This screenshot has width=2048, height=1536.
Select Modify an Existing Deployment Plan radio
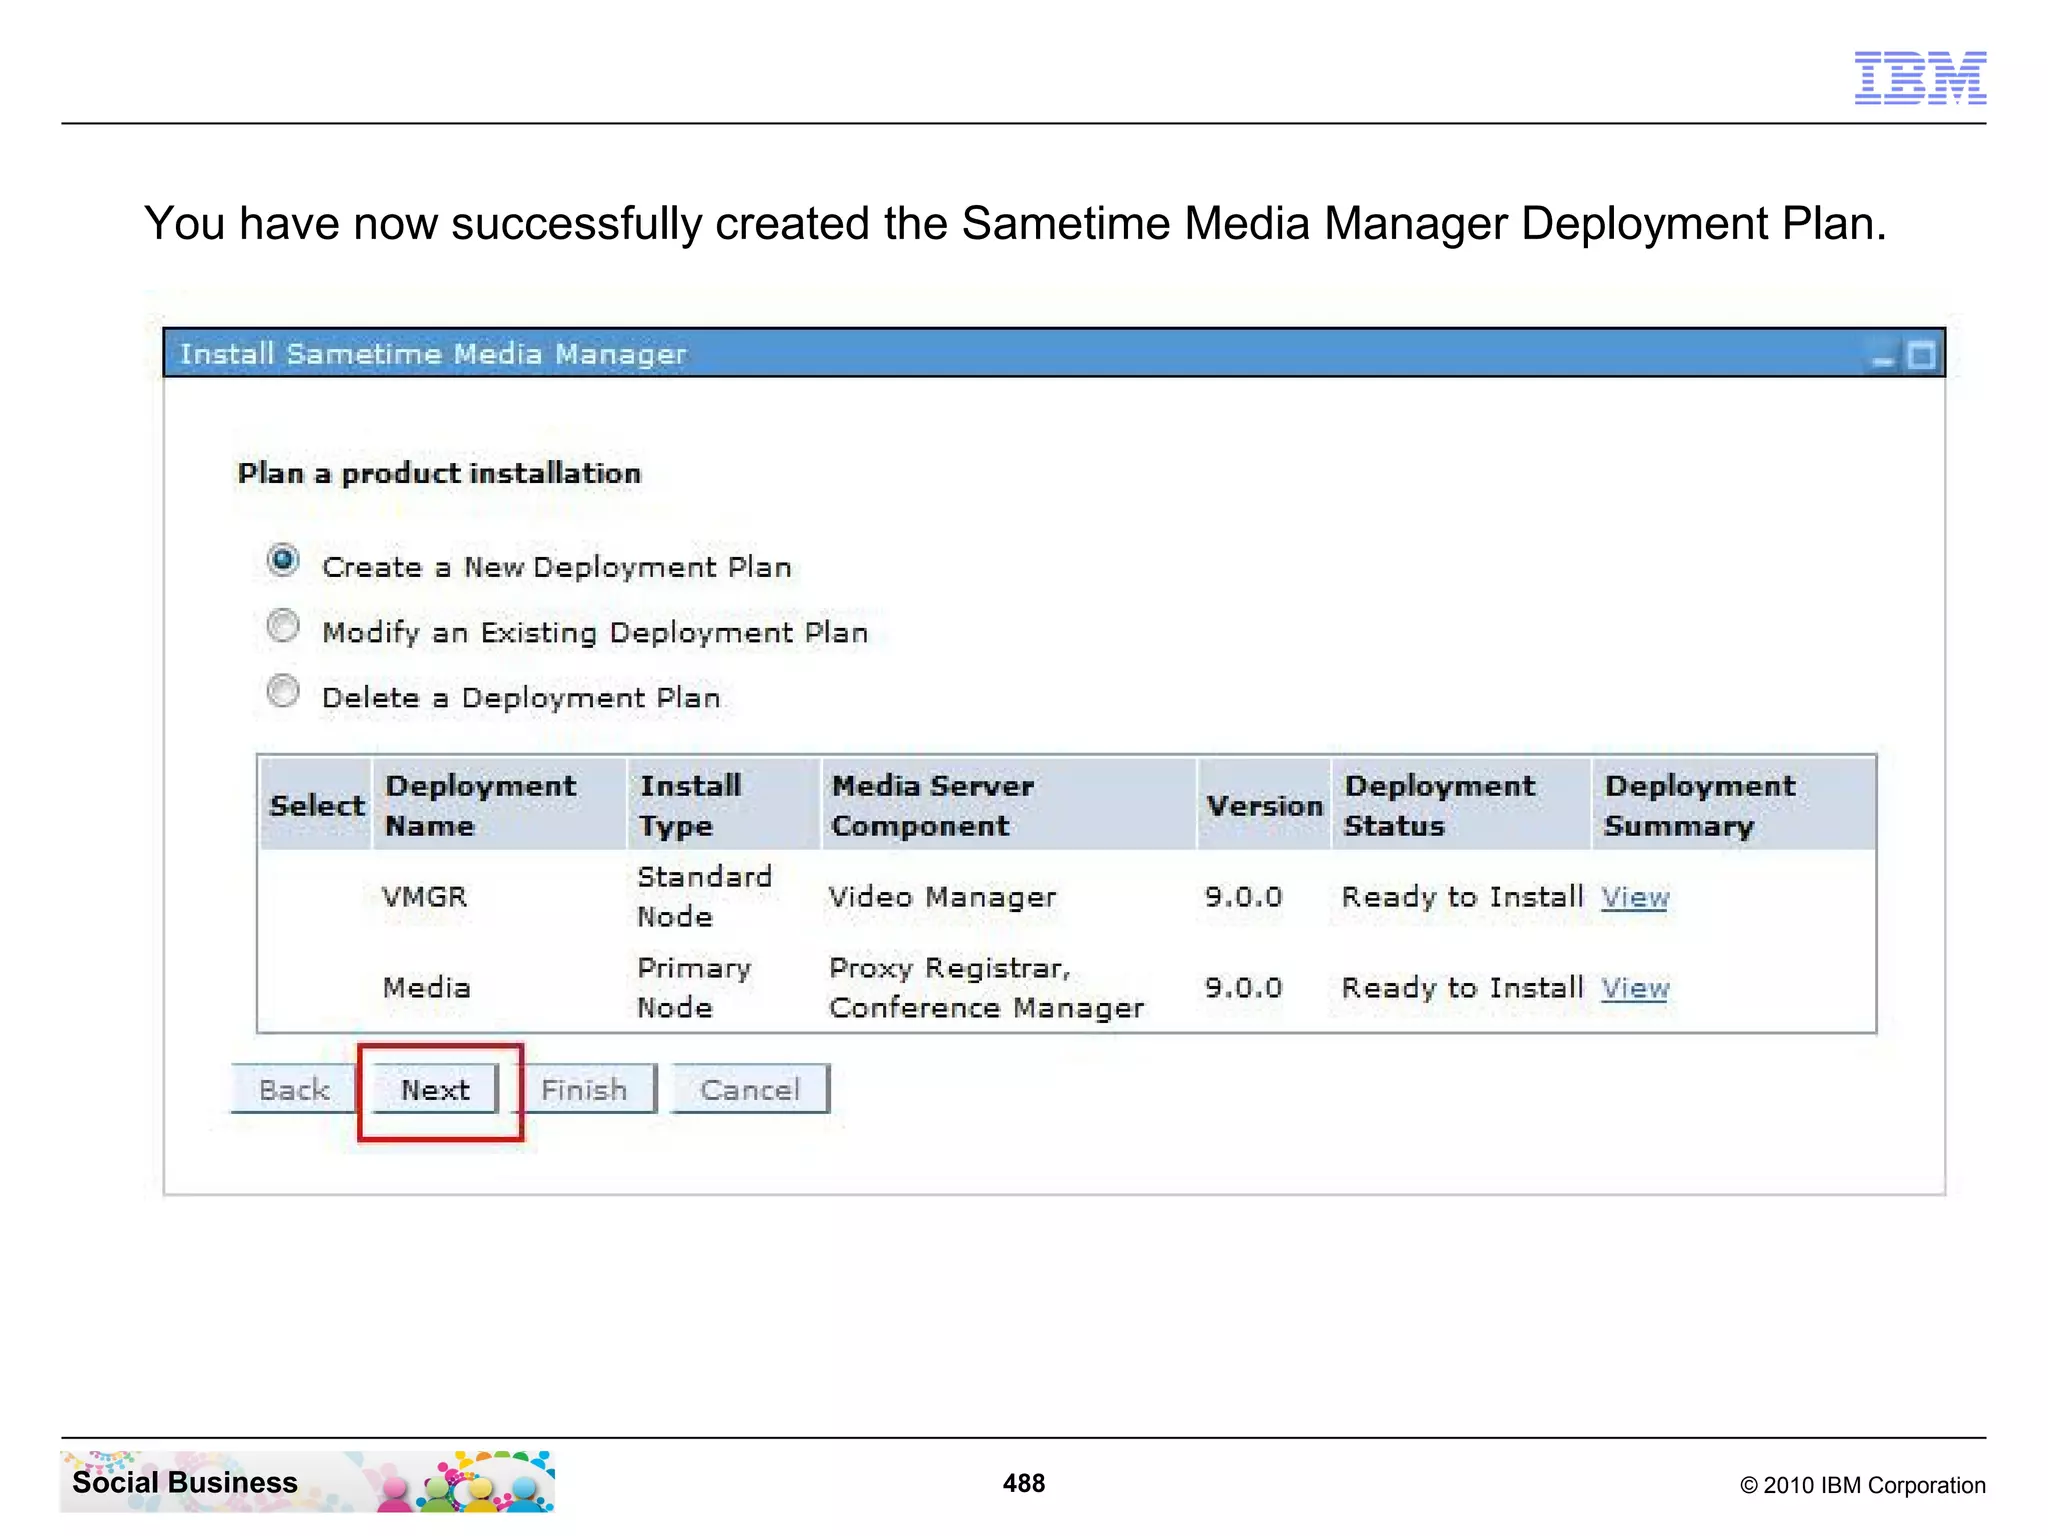click(x=283, y=626)
